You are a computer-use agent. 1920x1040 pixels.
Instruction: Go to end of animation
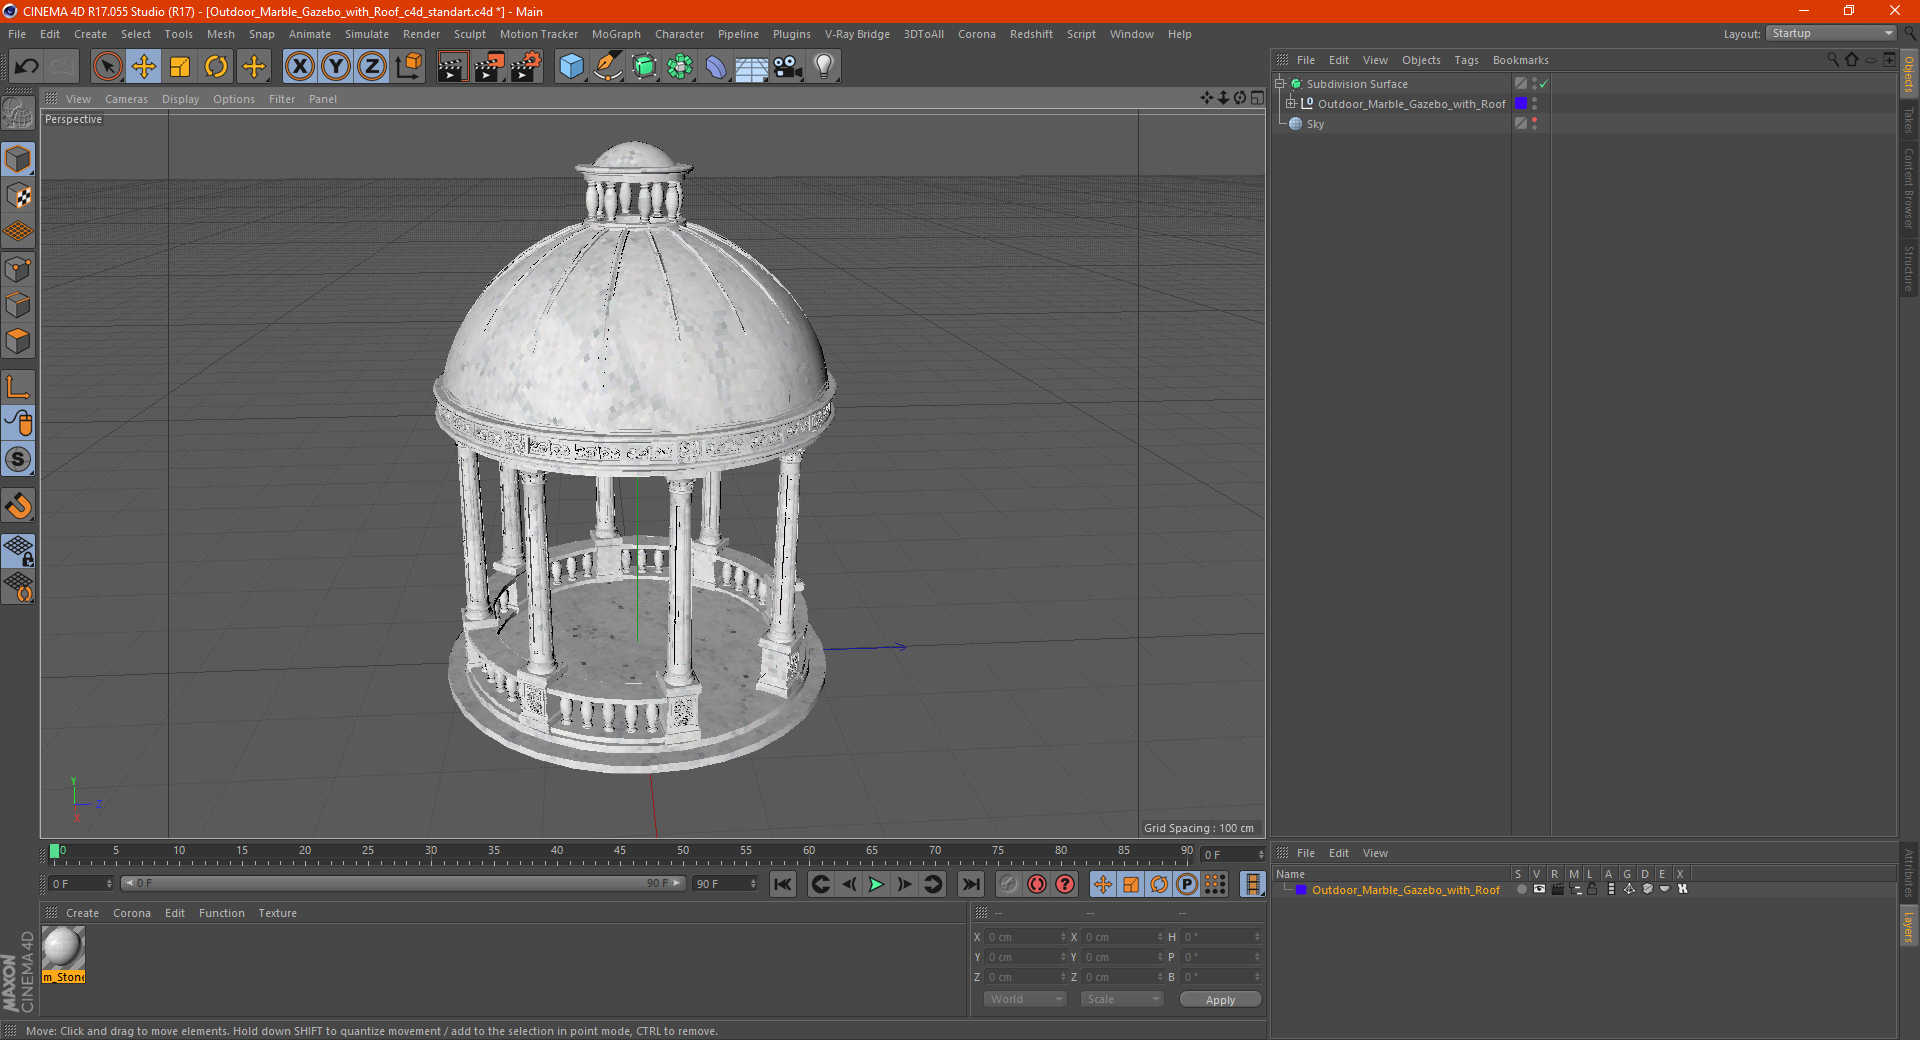point(970,884)
